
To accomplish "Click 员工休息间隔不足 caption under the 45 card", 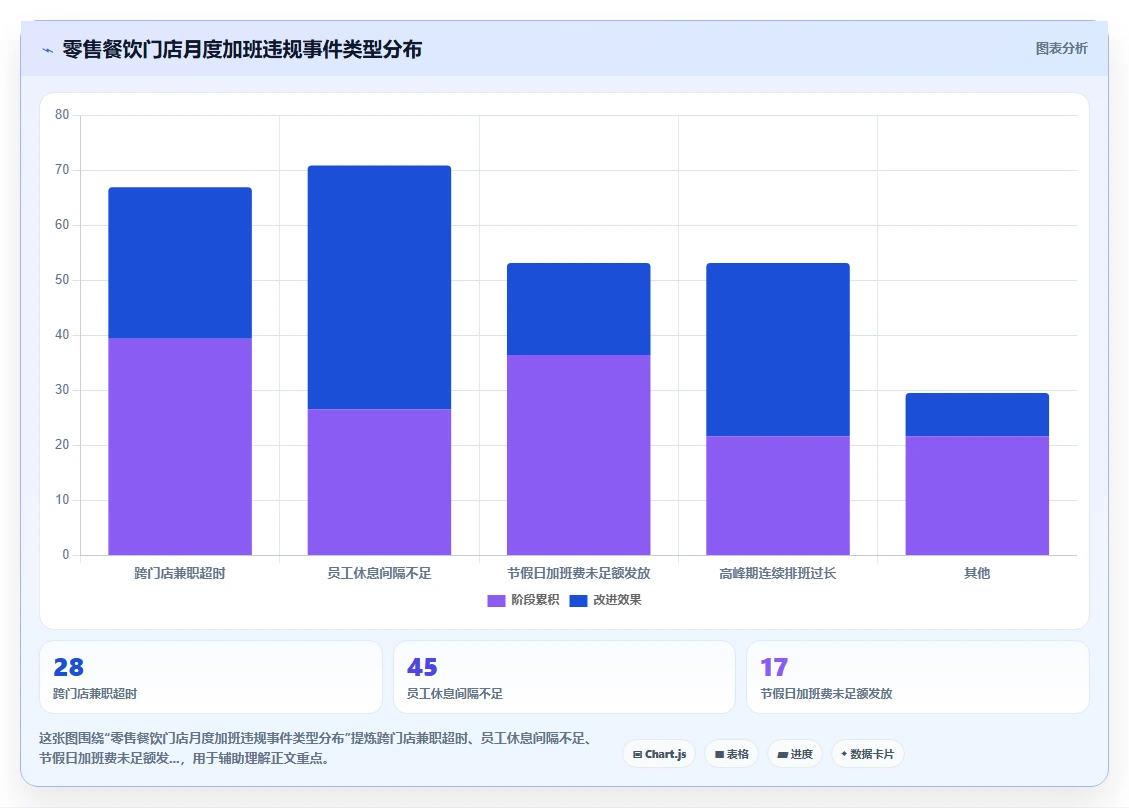I will 455,693.
